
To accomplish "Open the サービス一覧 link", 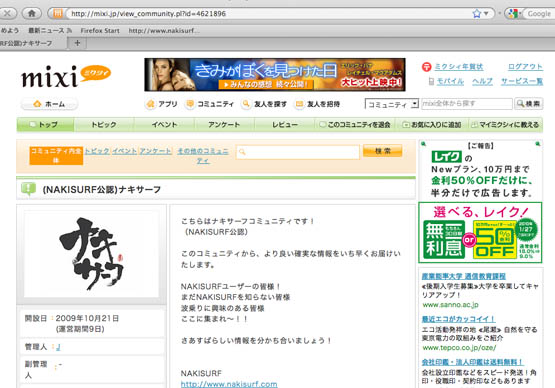I will click(x=522, y=81).
